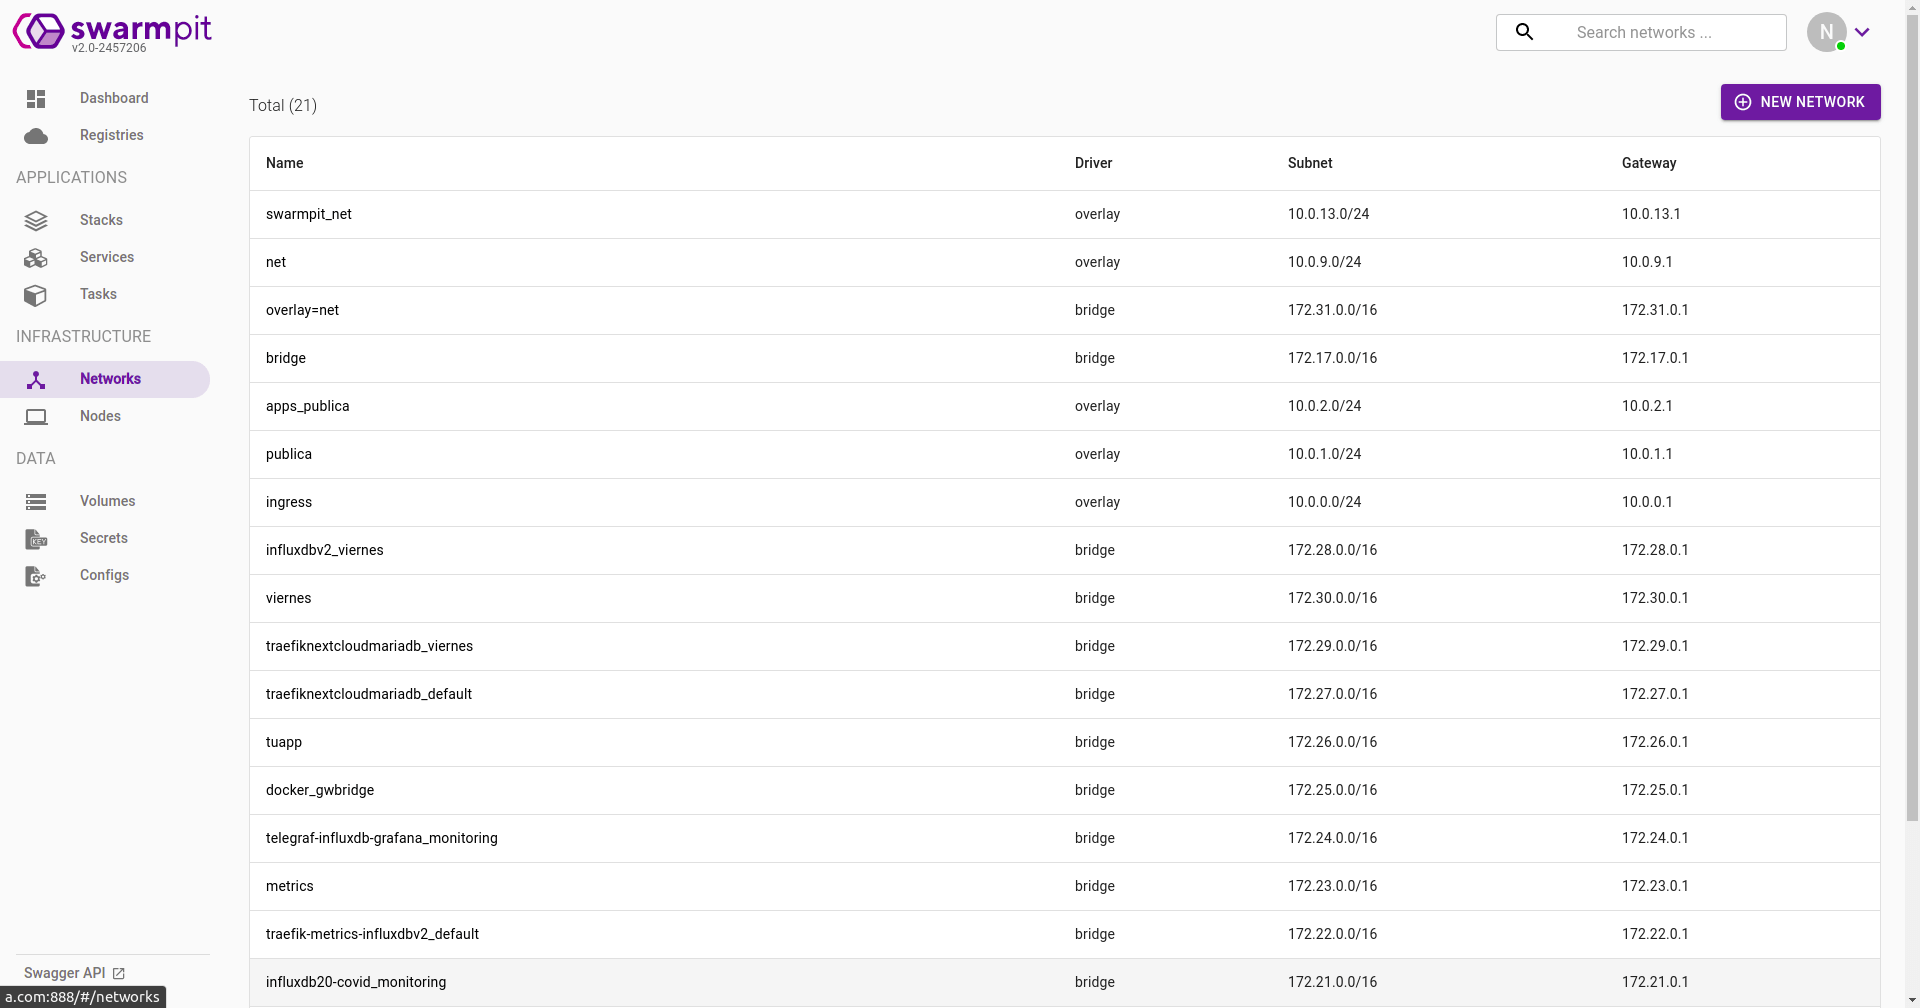Image resolution: width=1920 pixels, height=1008 pixels.
Task: Click the Tasks box icon
Action: pyautogui.click(x=36, y=295)
